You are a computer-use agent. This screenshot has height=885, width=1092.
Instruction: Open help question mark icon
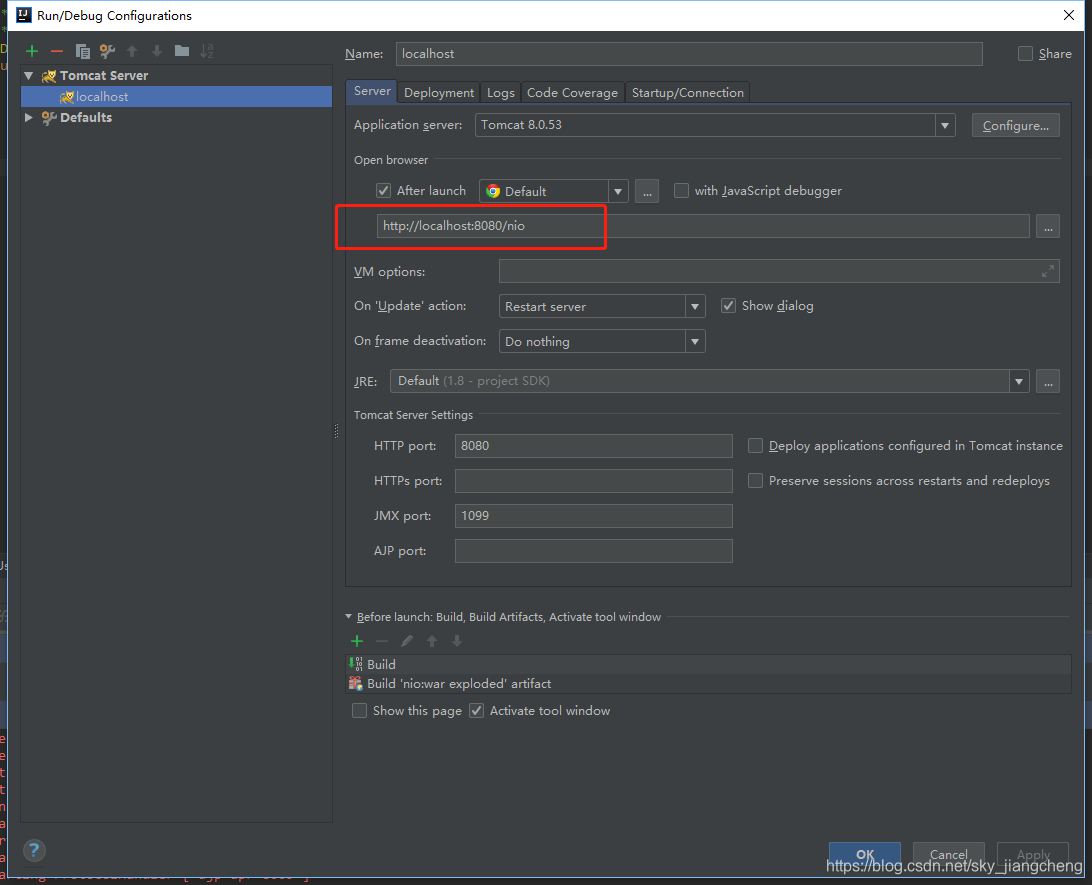point(34,850)
